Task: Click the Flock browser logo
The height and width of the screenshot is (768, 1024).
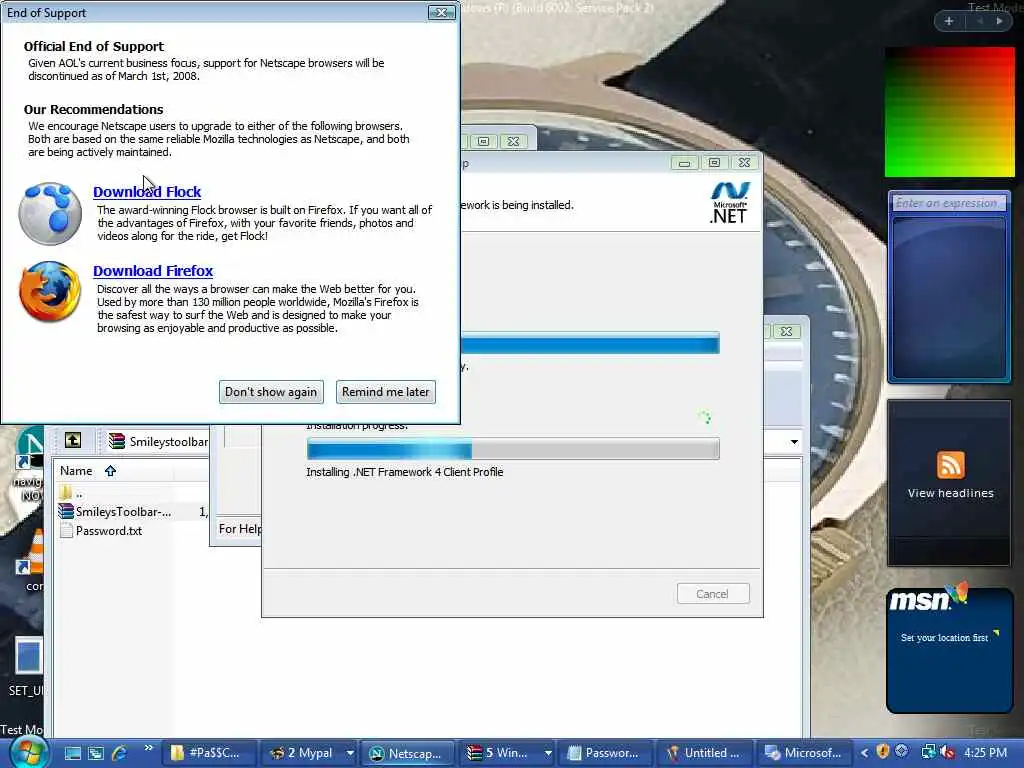Action: coord(50,214)
